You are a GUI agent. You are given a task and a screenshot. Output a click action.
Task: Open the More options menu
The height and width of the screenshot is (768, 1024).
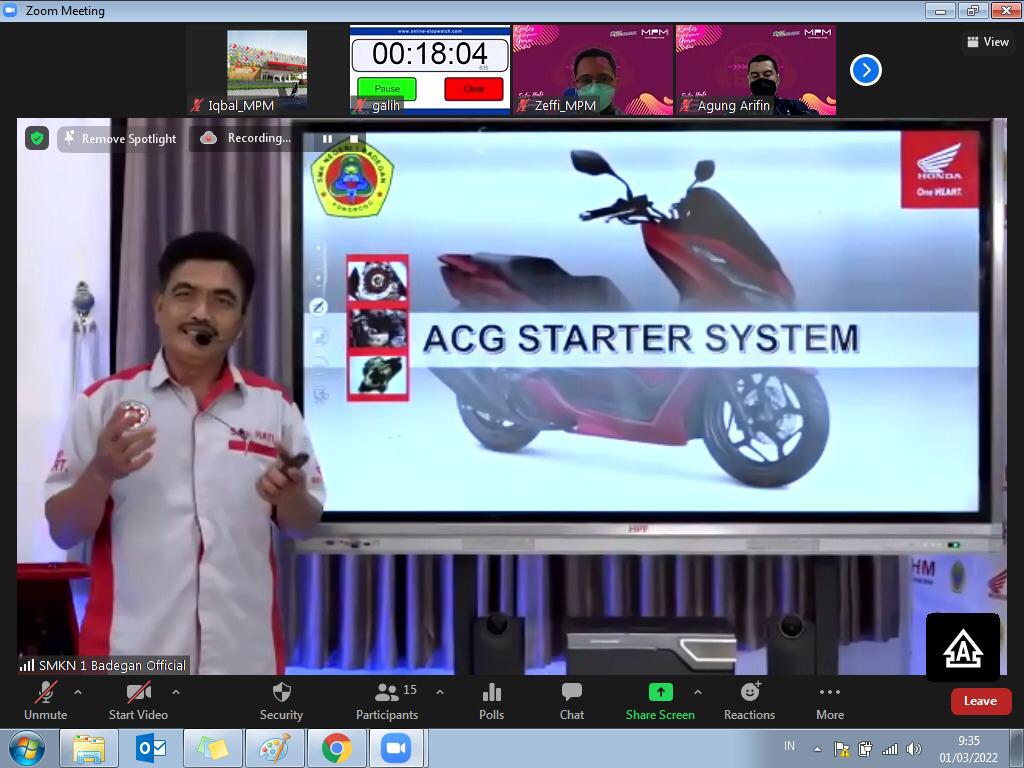tap(830, 700)
